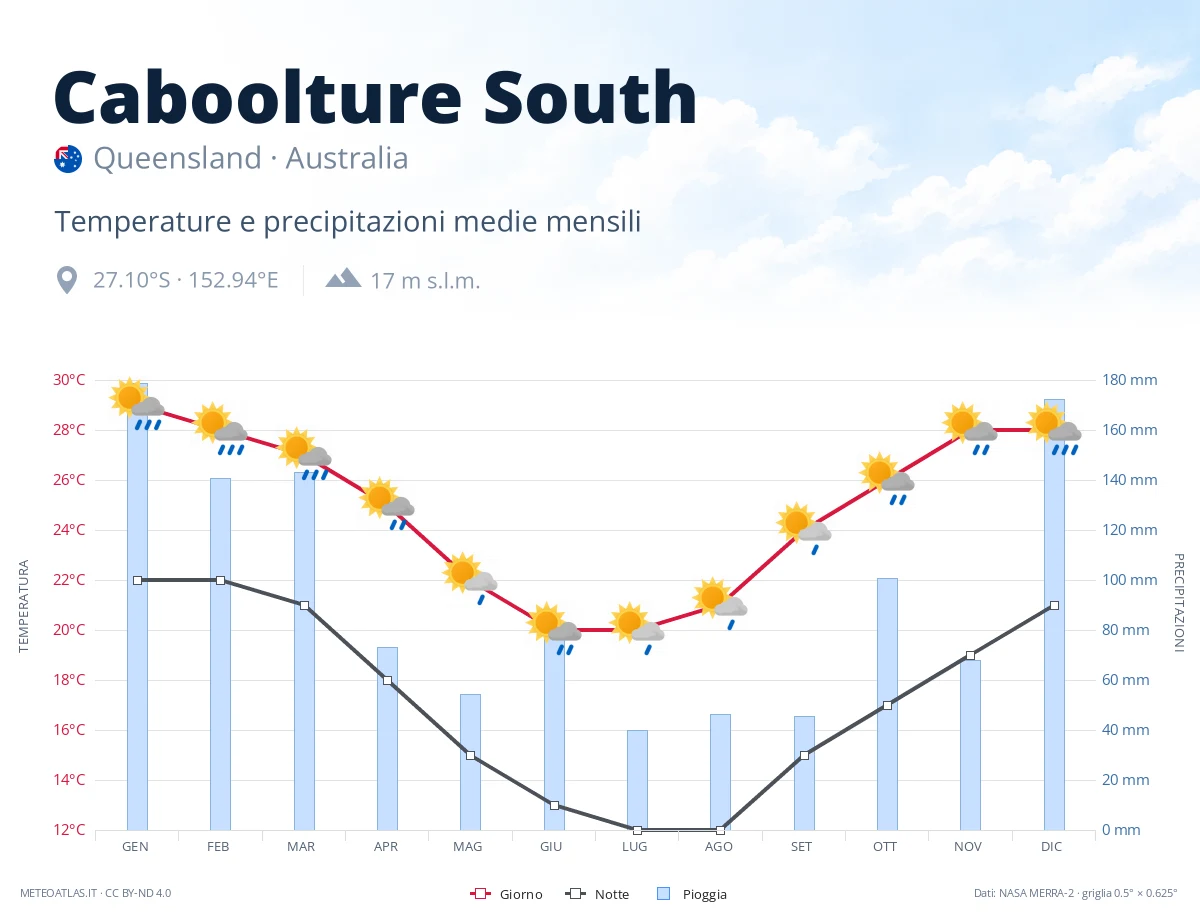
Task: Click the October rainfall bar
Action: 887,704
